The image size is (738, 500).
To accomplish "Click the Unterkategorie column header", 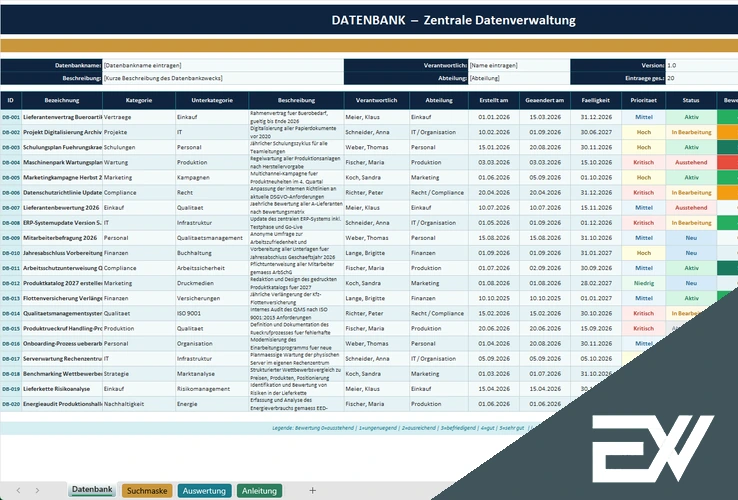I will pos(212,100).
